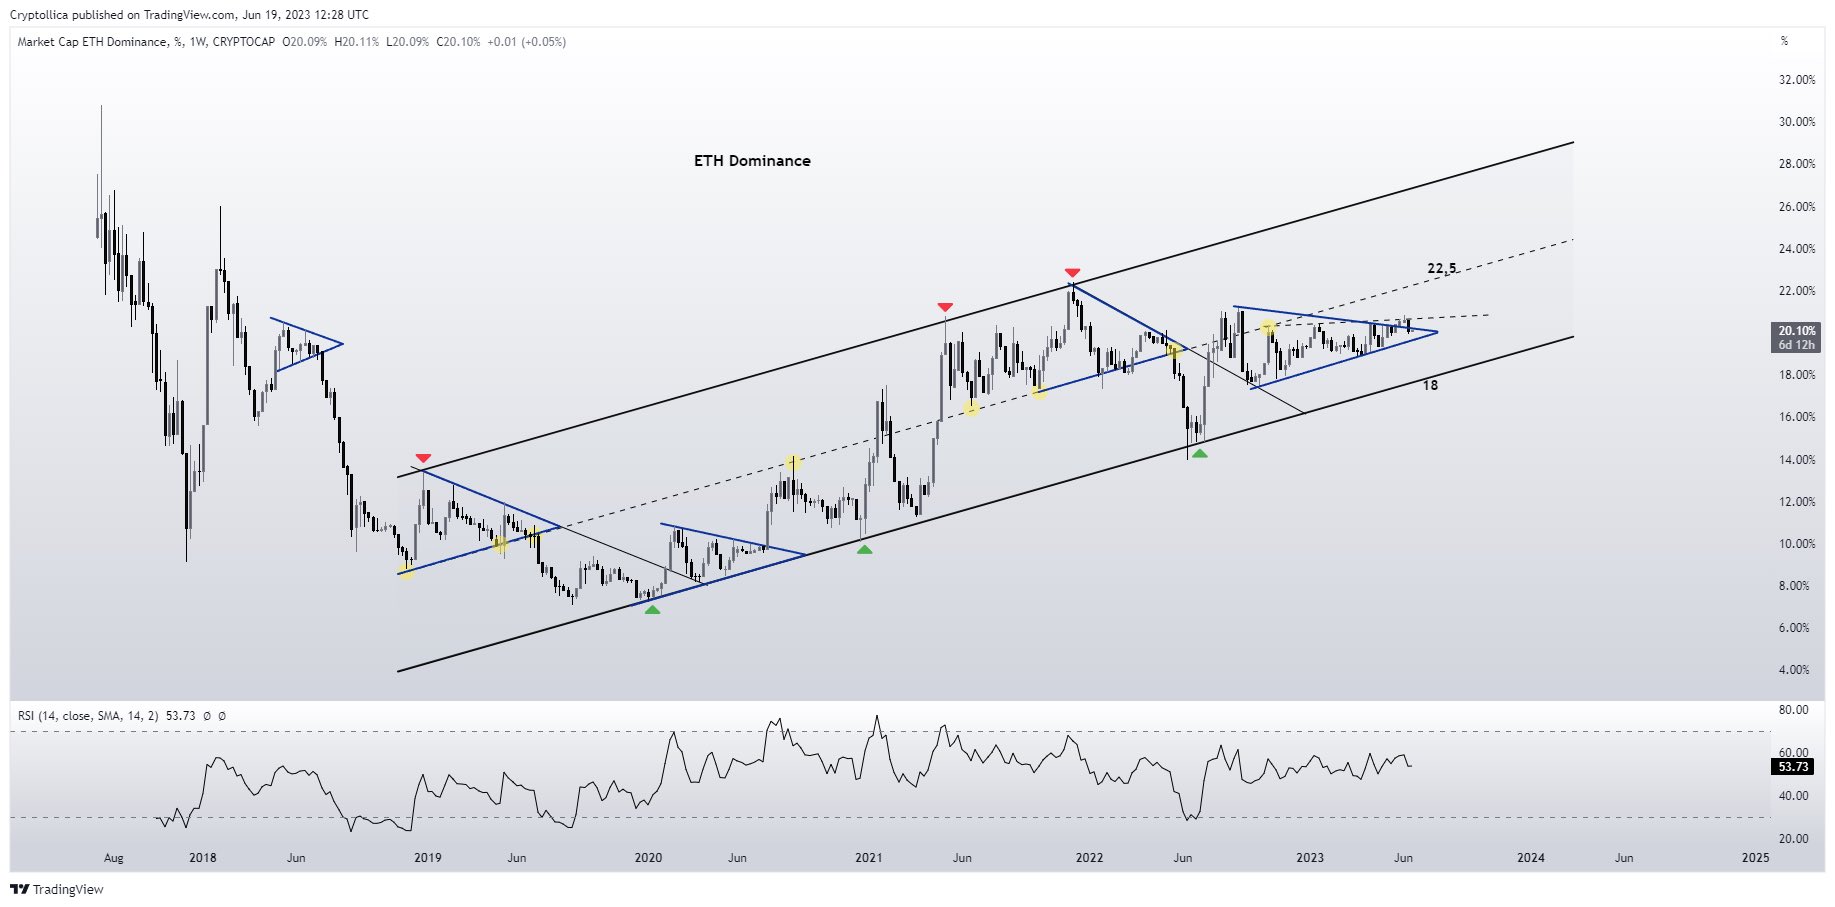Click the 10.00% price axis label

[1797, 544]
